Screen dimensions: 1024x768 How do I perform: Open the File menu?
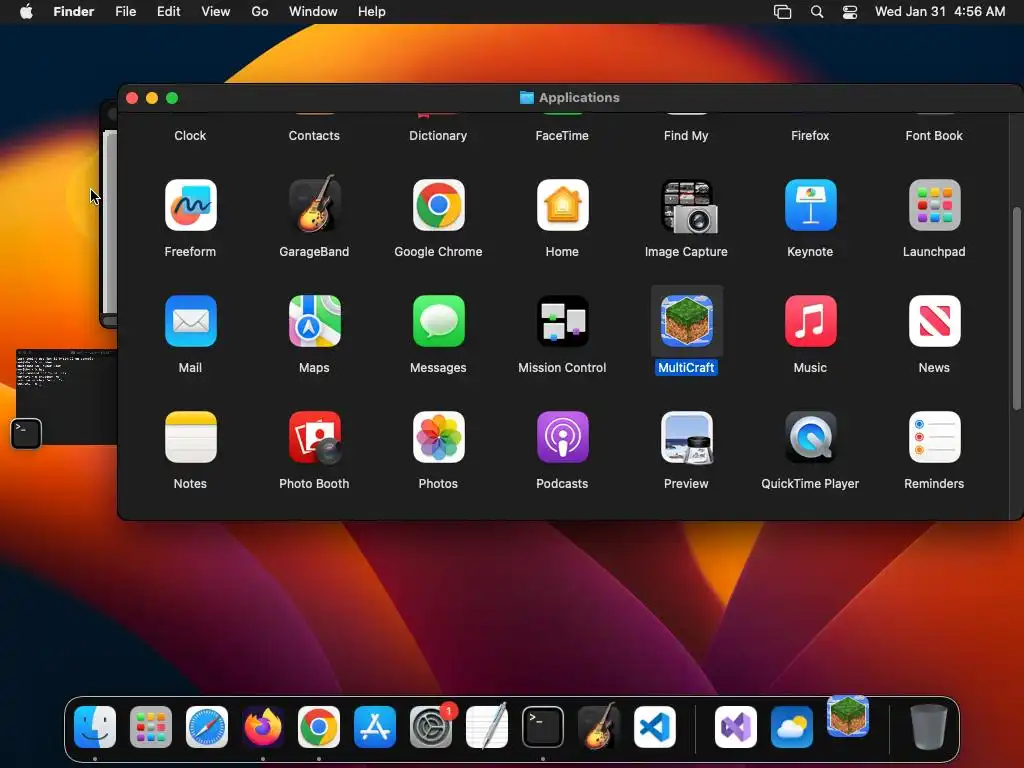pyautogui.click(x=125, y=12)
